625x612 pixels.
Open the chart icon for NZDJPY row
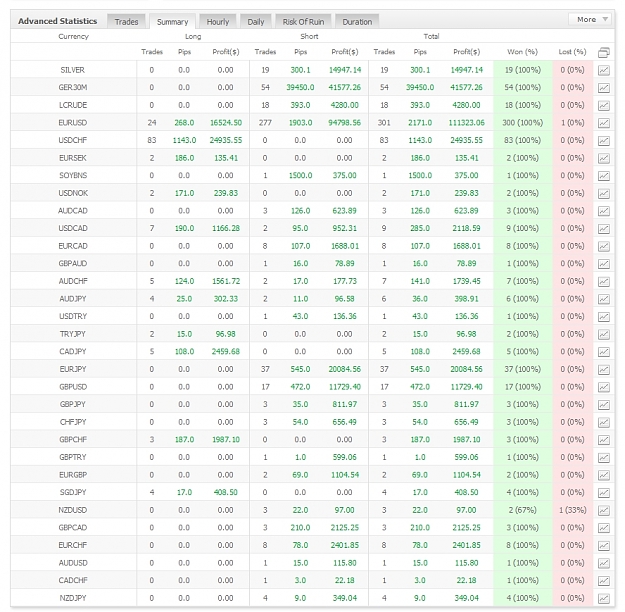[603, 598]
